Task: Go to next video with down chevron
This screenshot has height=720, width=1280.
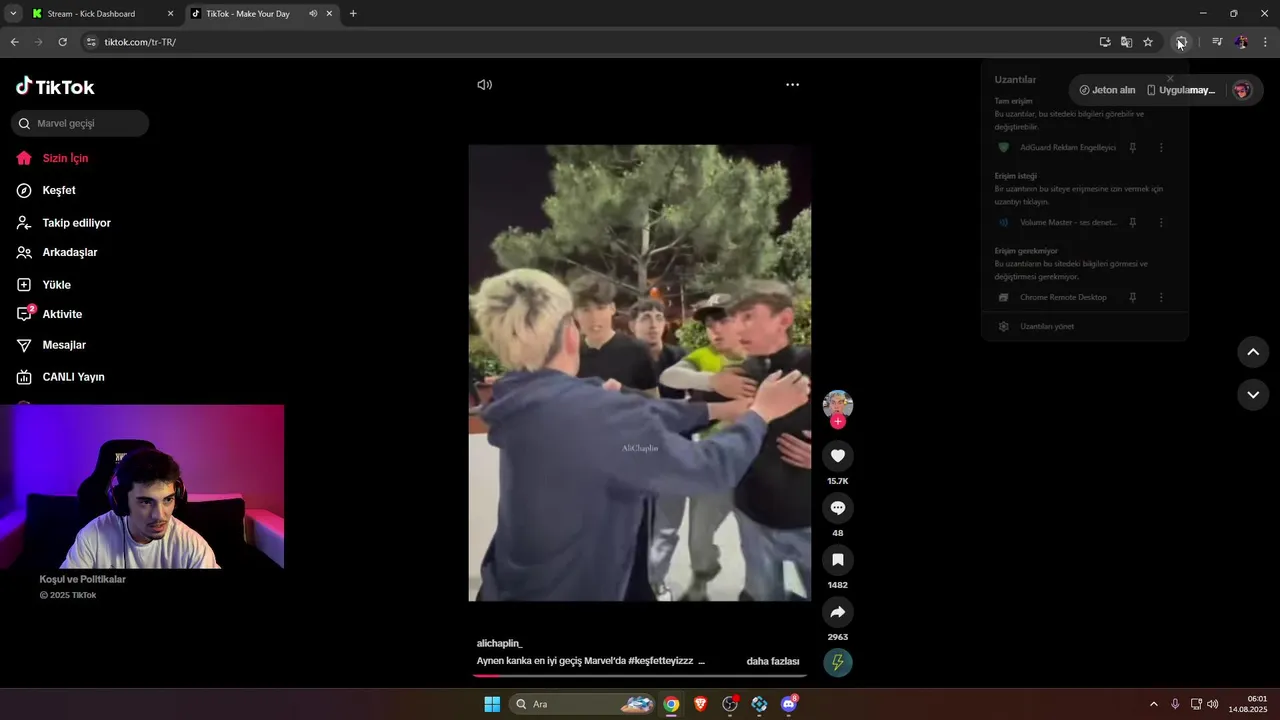Action: pos(1253,395)
